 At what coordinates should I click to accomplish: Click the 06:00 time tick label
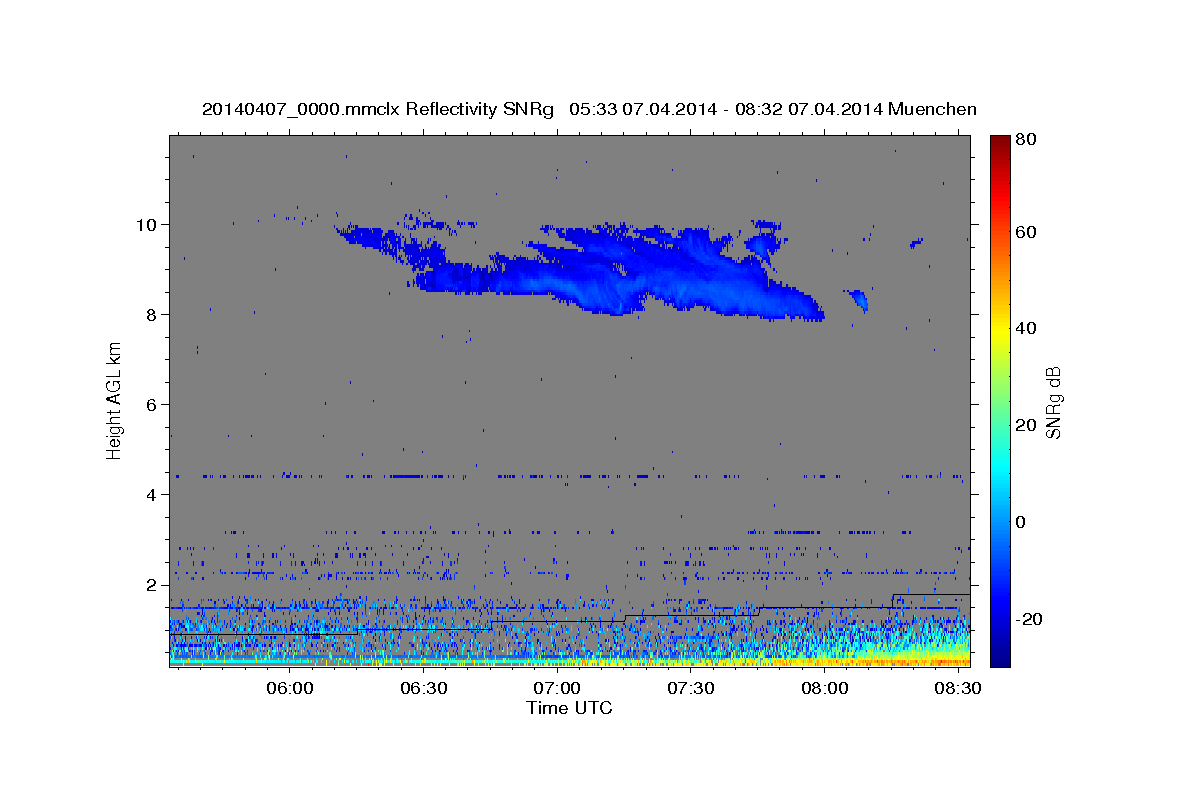[290, 689]
